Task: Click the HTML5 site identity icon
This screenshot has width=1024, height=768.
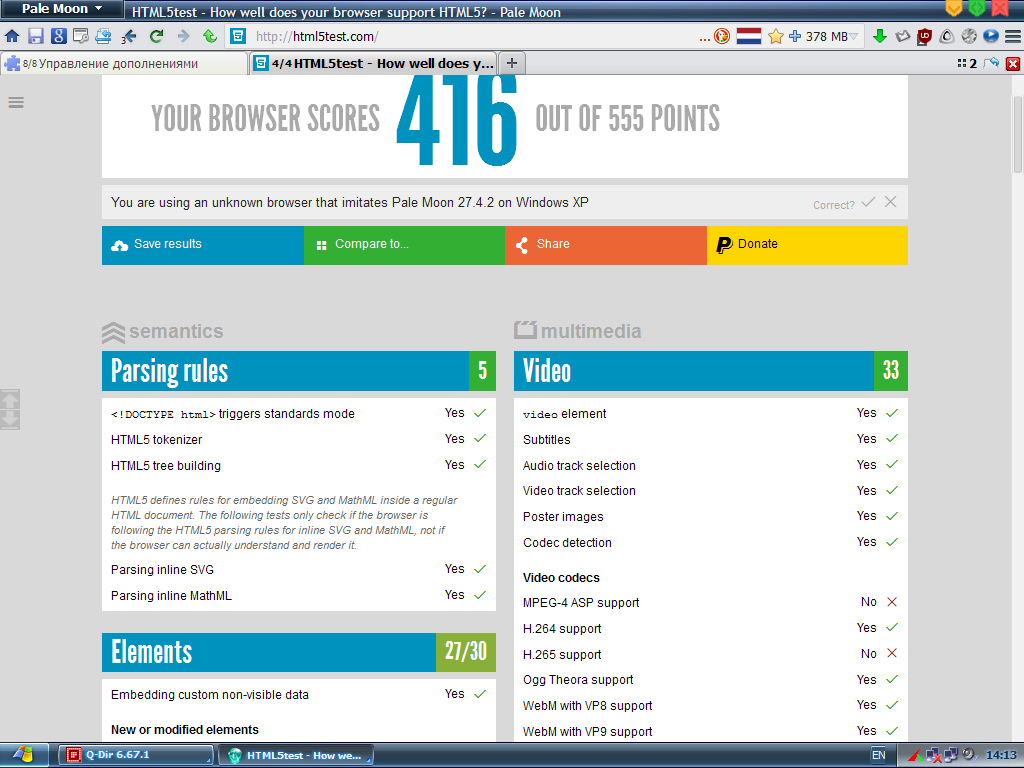Action: tap(238, 36)
